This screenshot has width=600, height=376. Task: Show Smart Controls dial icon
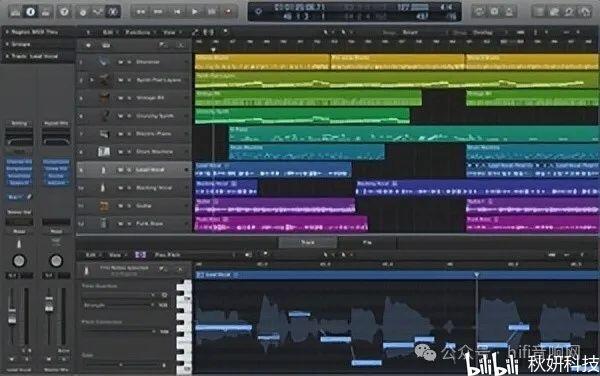click(x=83, y=11)
